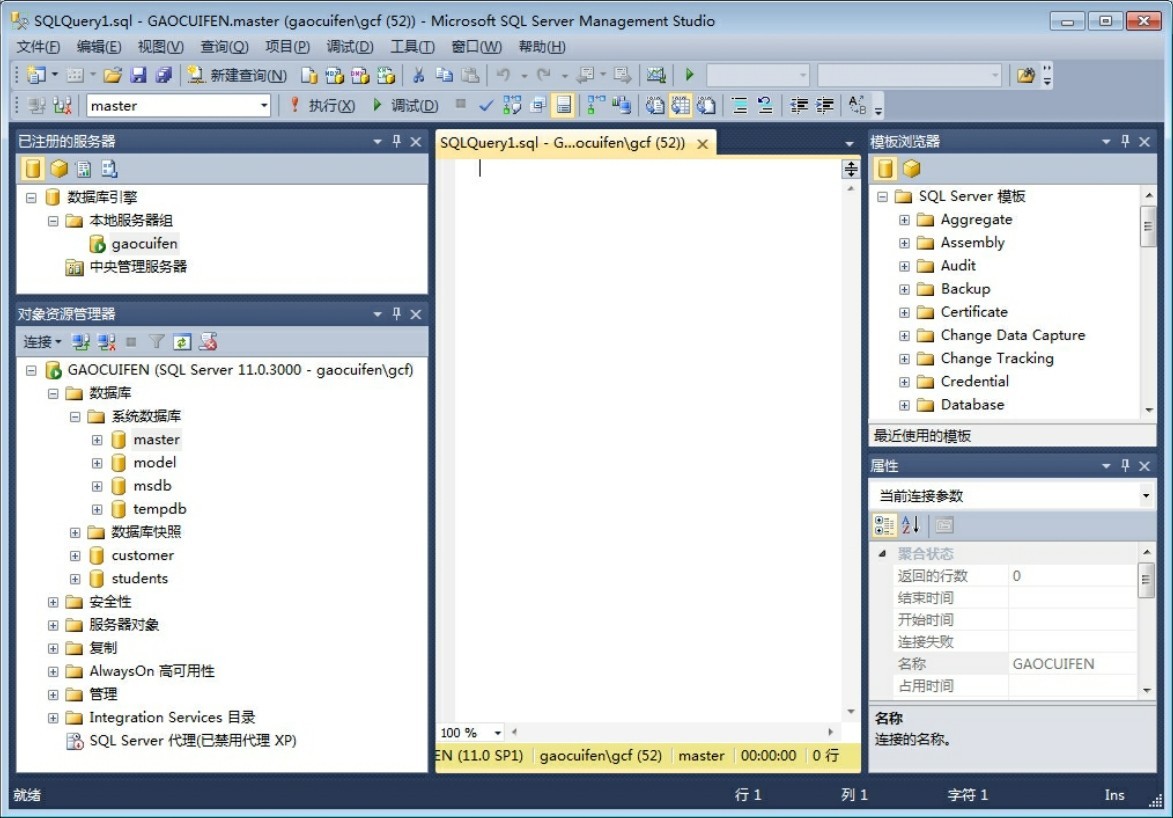Screen dimensions: 1173x818
Task: Click the Decrease Indent icon
Action: click(x=799, y=106)
